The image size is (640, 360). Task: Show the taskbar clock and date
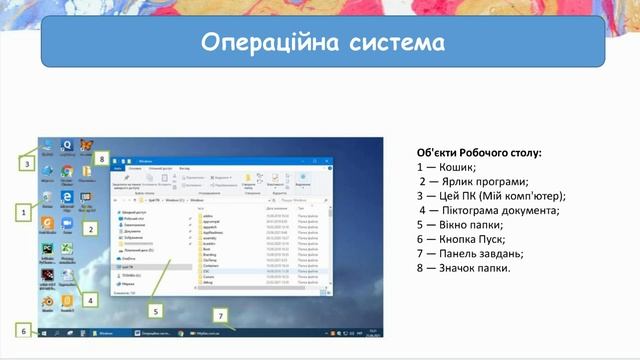[373, 333]
